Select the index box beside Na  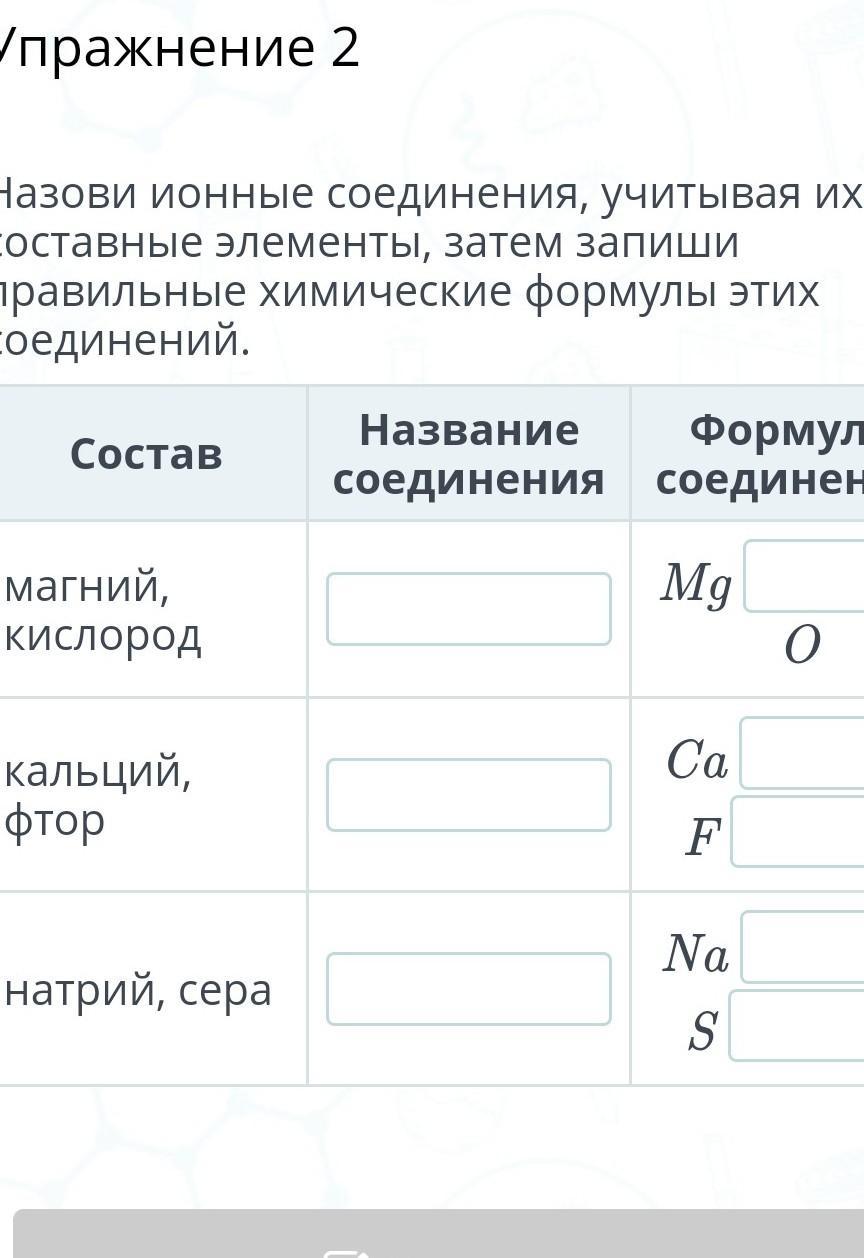point(803,948)
